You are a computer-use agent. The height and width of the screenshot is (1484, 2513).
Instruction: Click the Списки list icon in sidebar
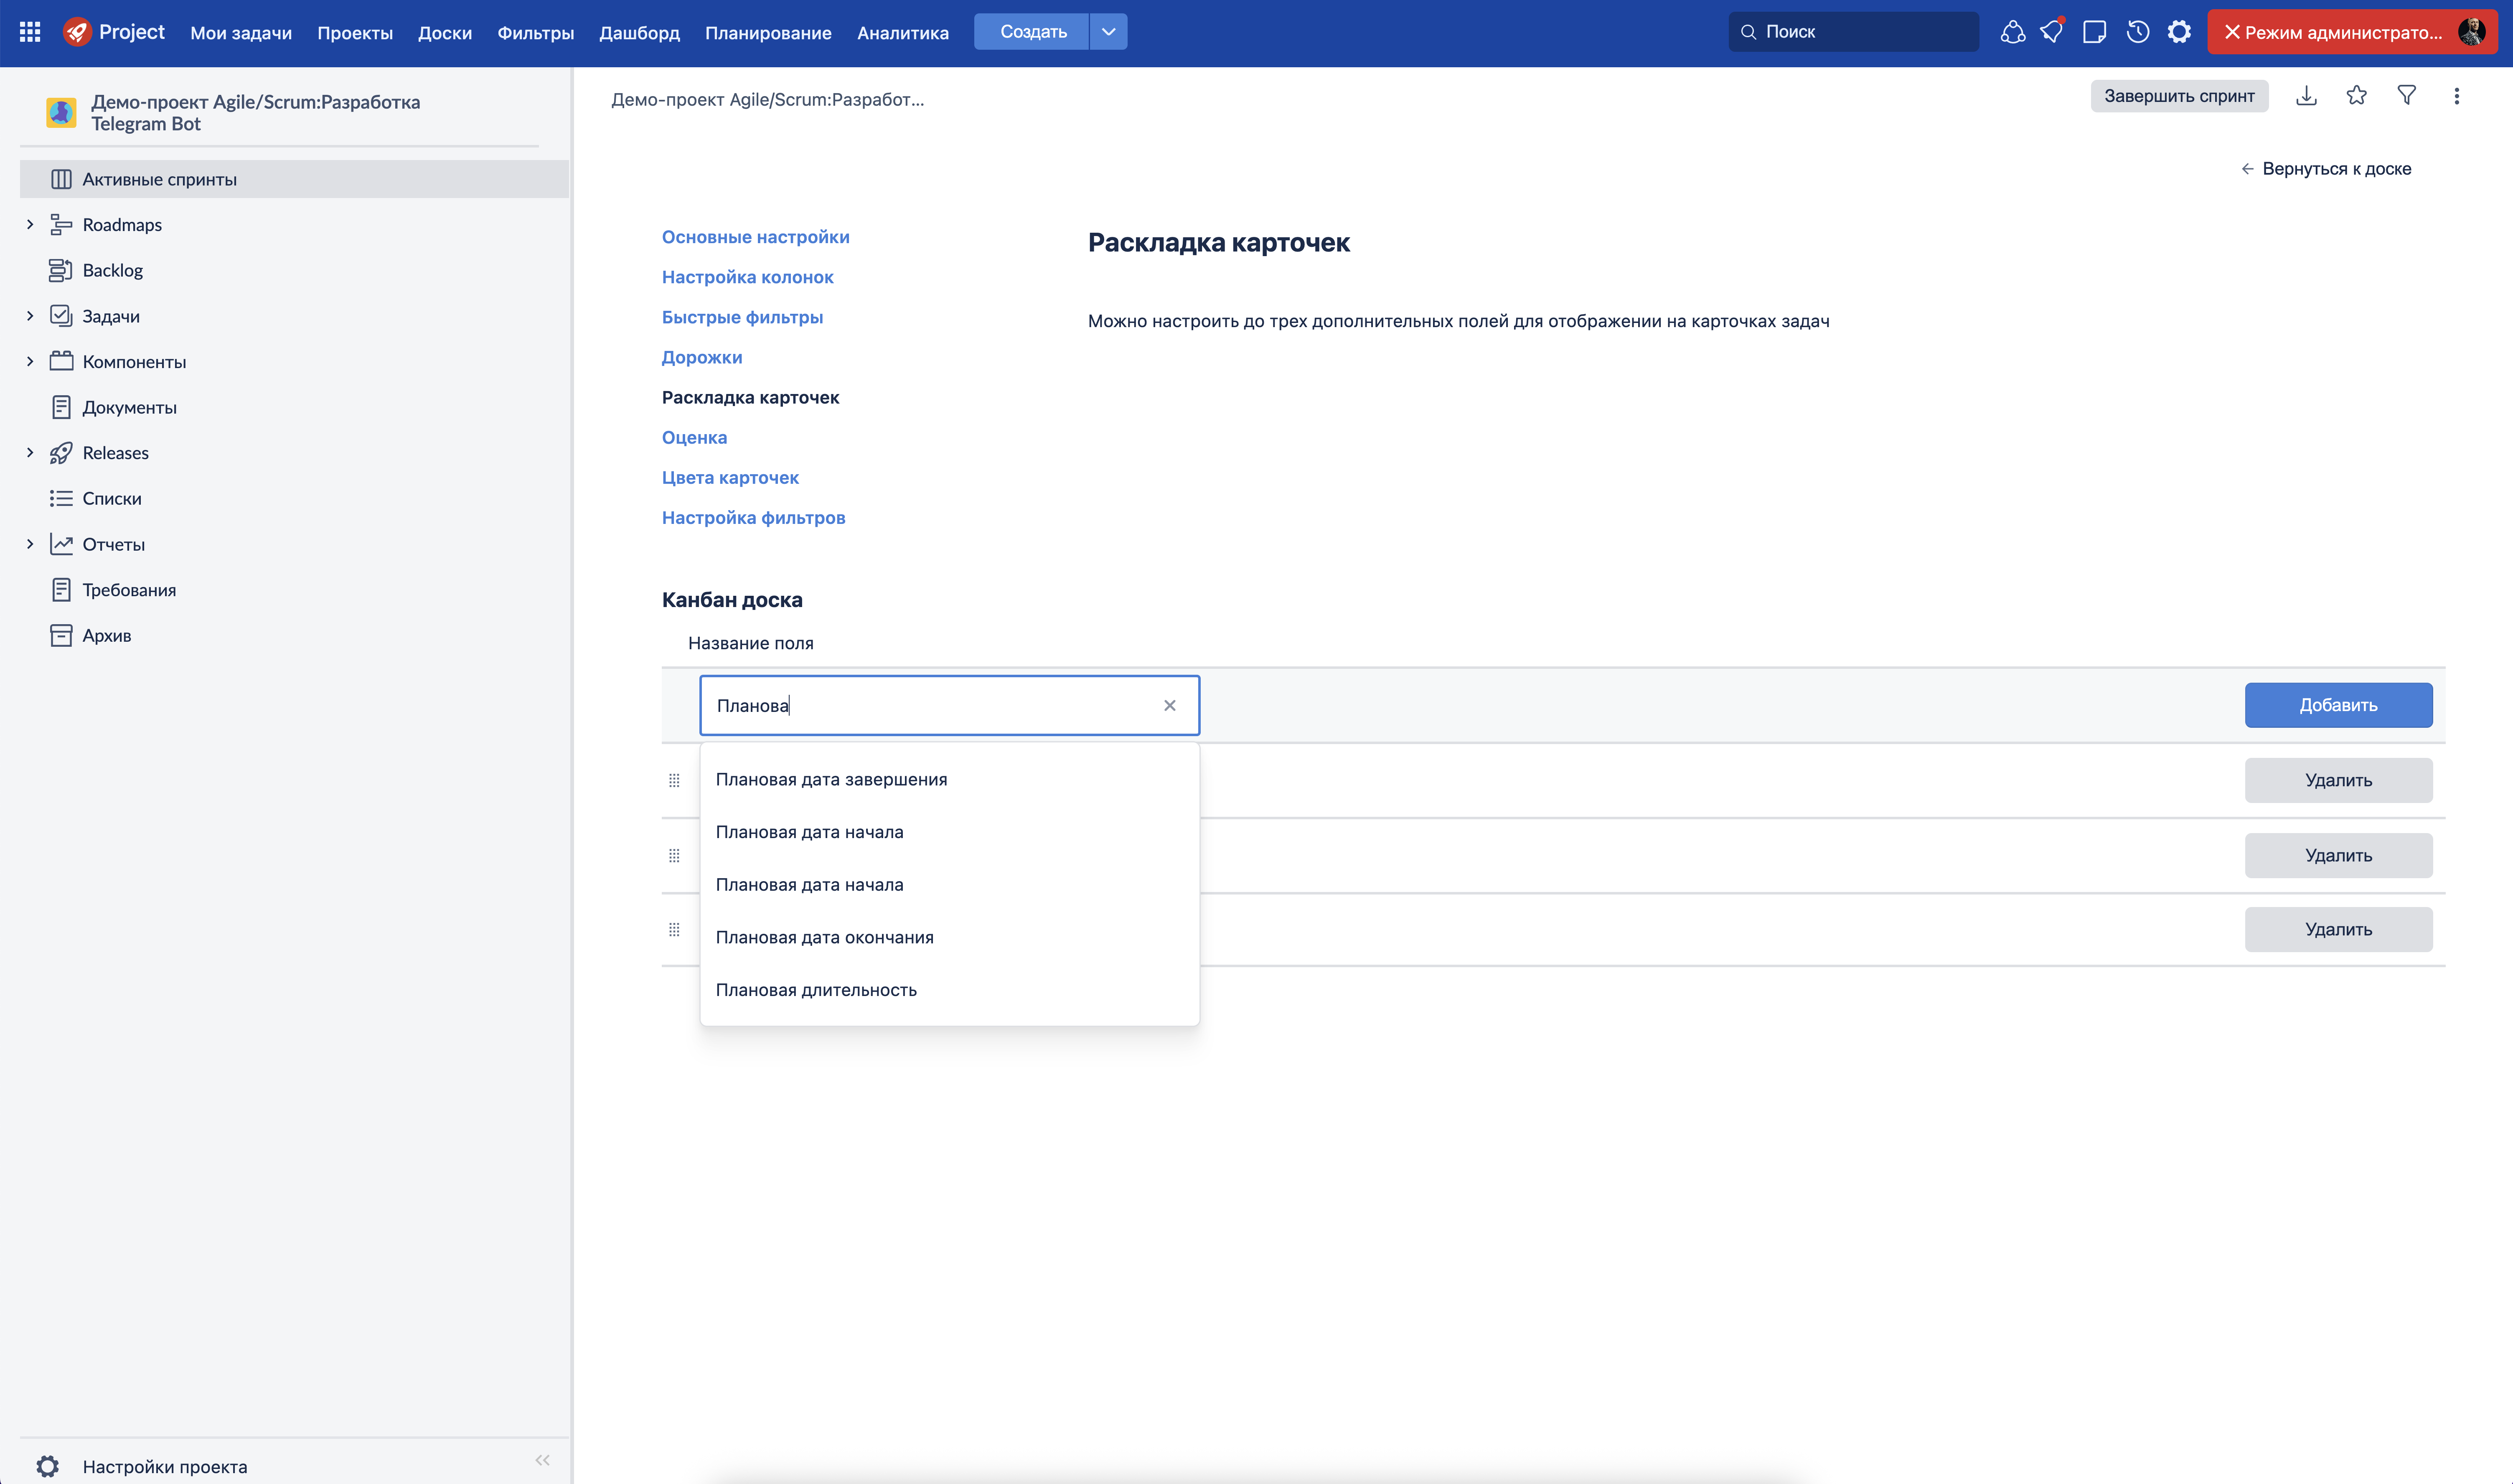[x=61, y=498]
